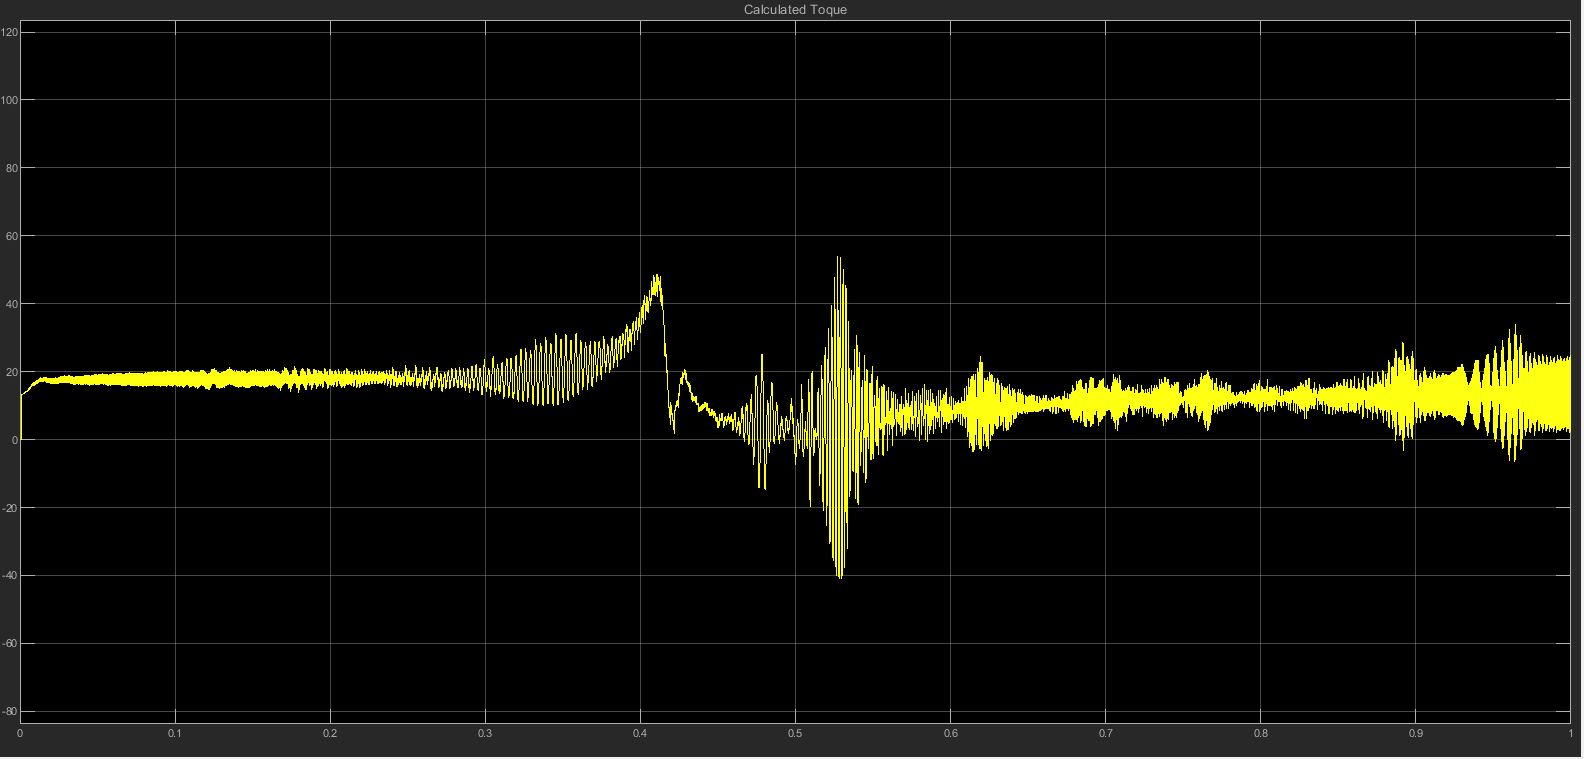Click the 0.1 tick on the time axis
Viewport: 1584px width, 759px height.
click(175, 734)
